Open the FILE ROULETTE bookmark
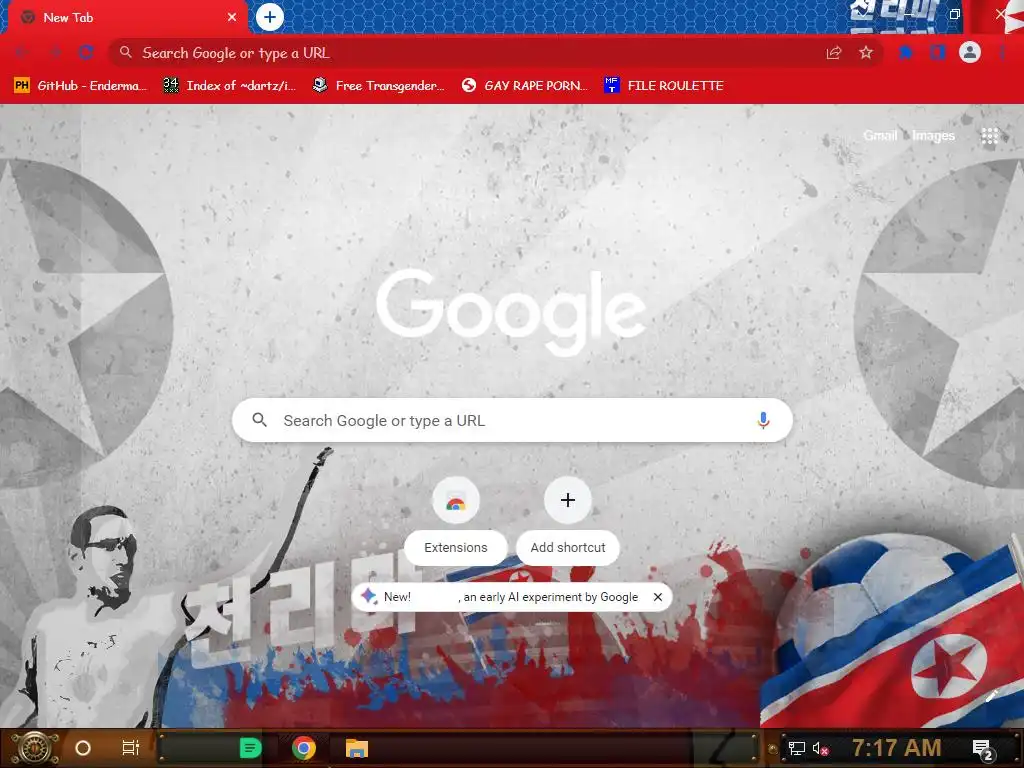Image resolution: width=1024 pixels, height=768 pixels. pos(664,86)
